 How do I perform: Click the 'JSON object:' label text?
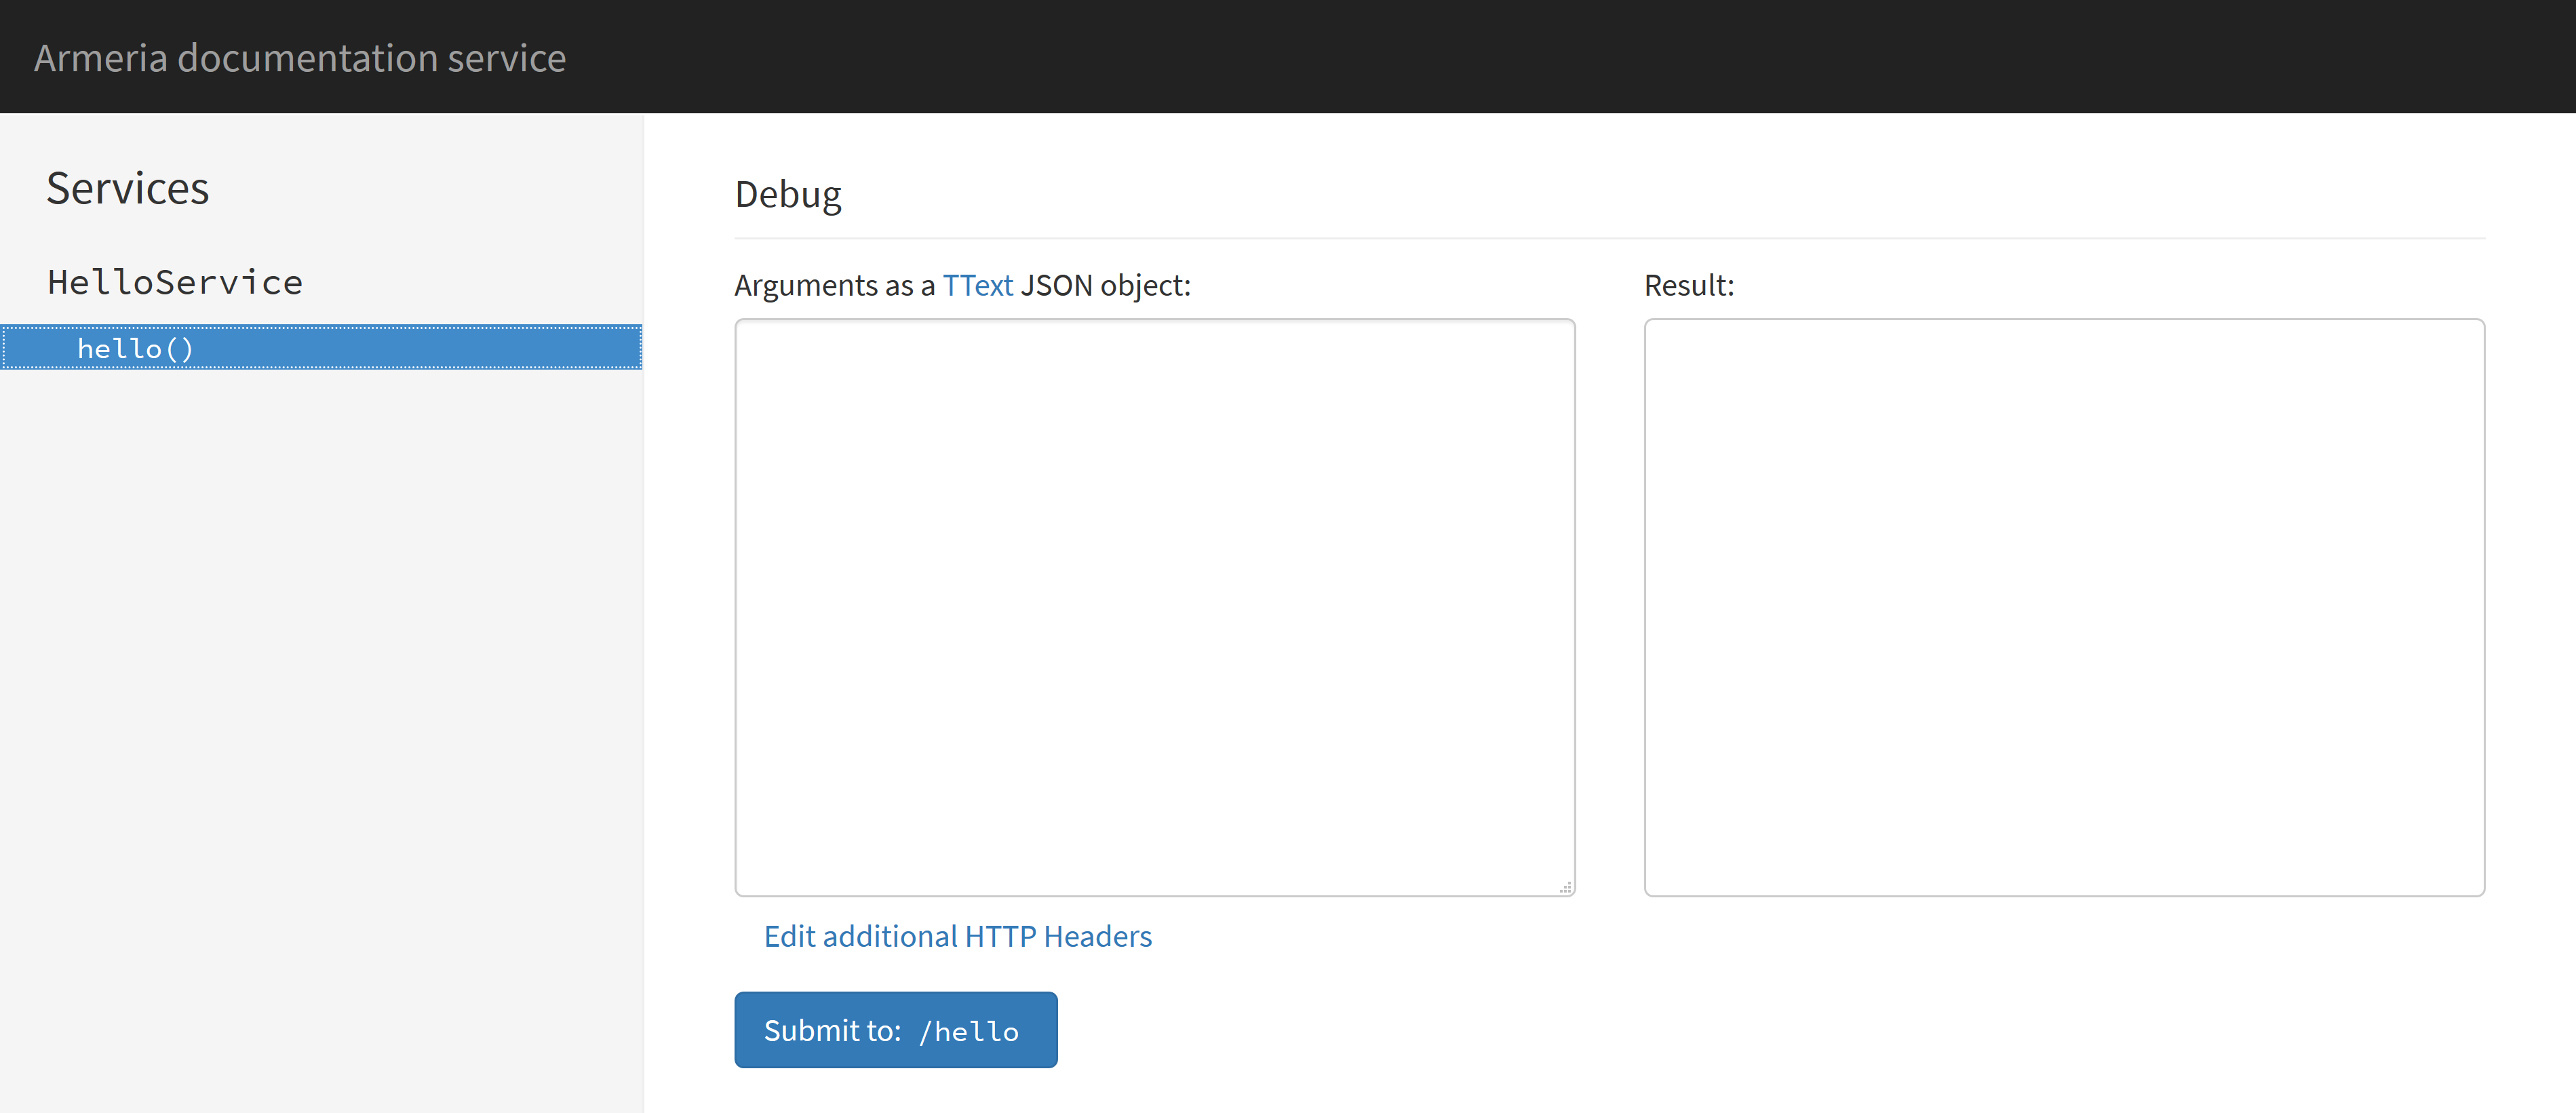(1105, 286)
